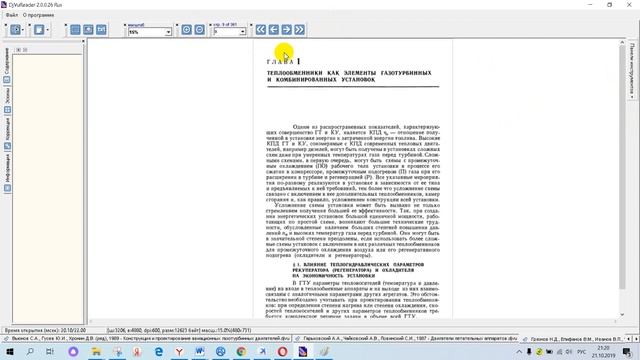Image resolution: width=640 pixels, height=360 pixels.
Task: Go to previous page with left arrow
Action: click(x=274, y=30)
